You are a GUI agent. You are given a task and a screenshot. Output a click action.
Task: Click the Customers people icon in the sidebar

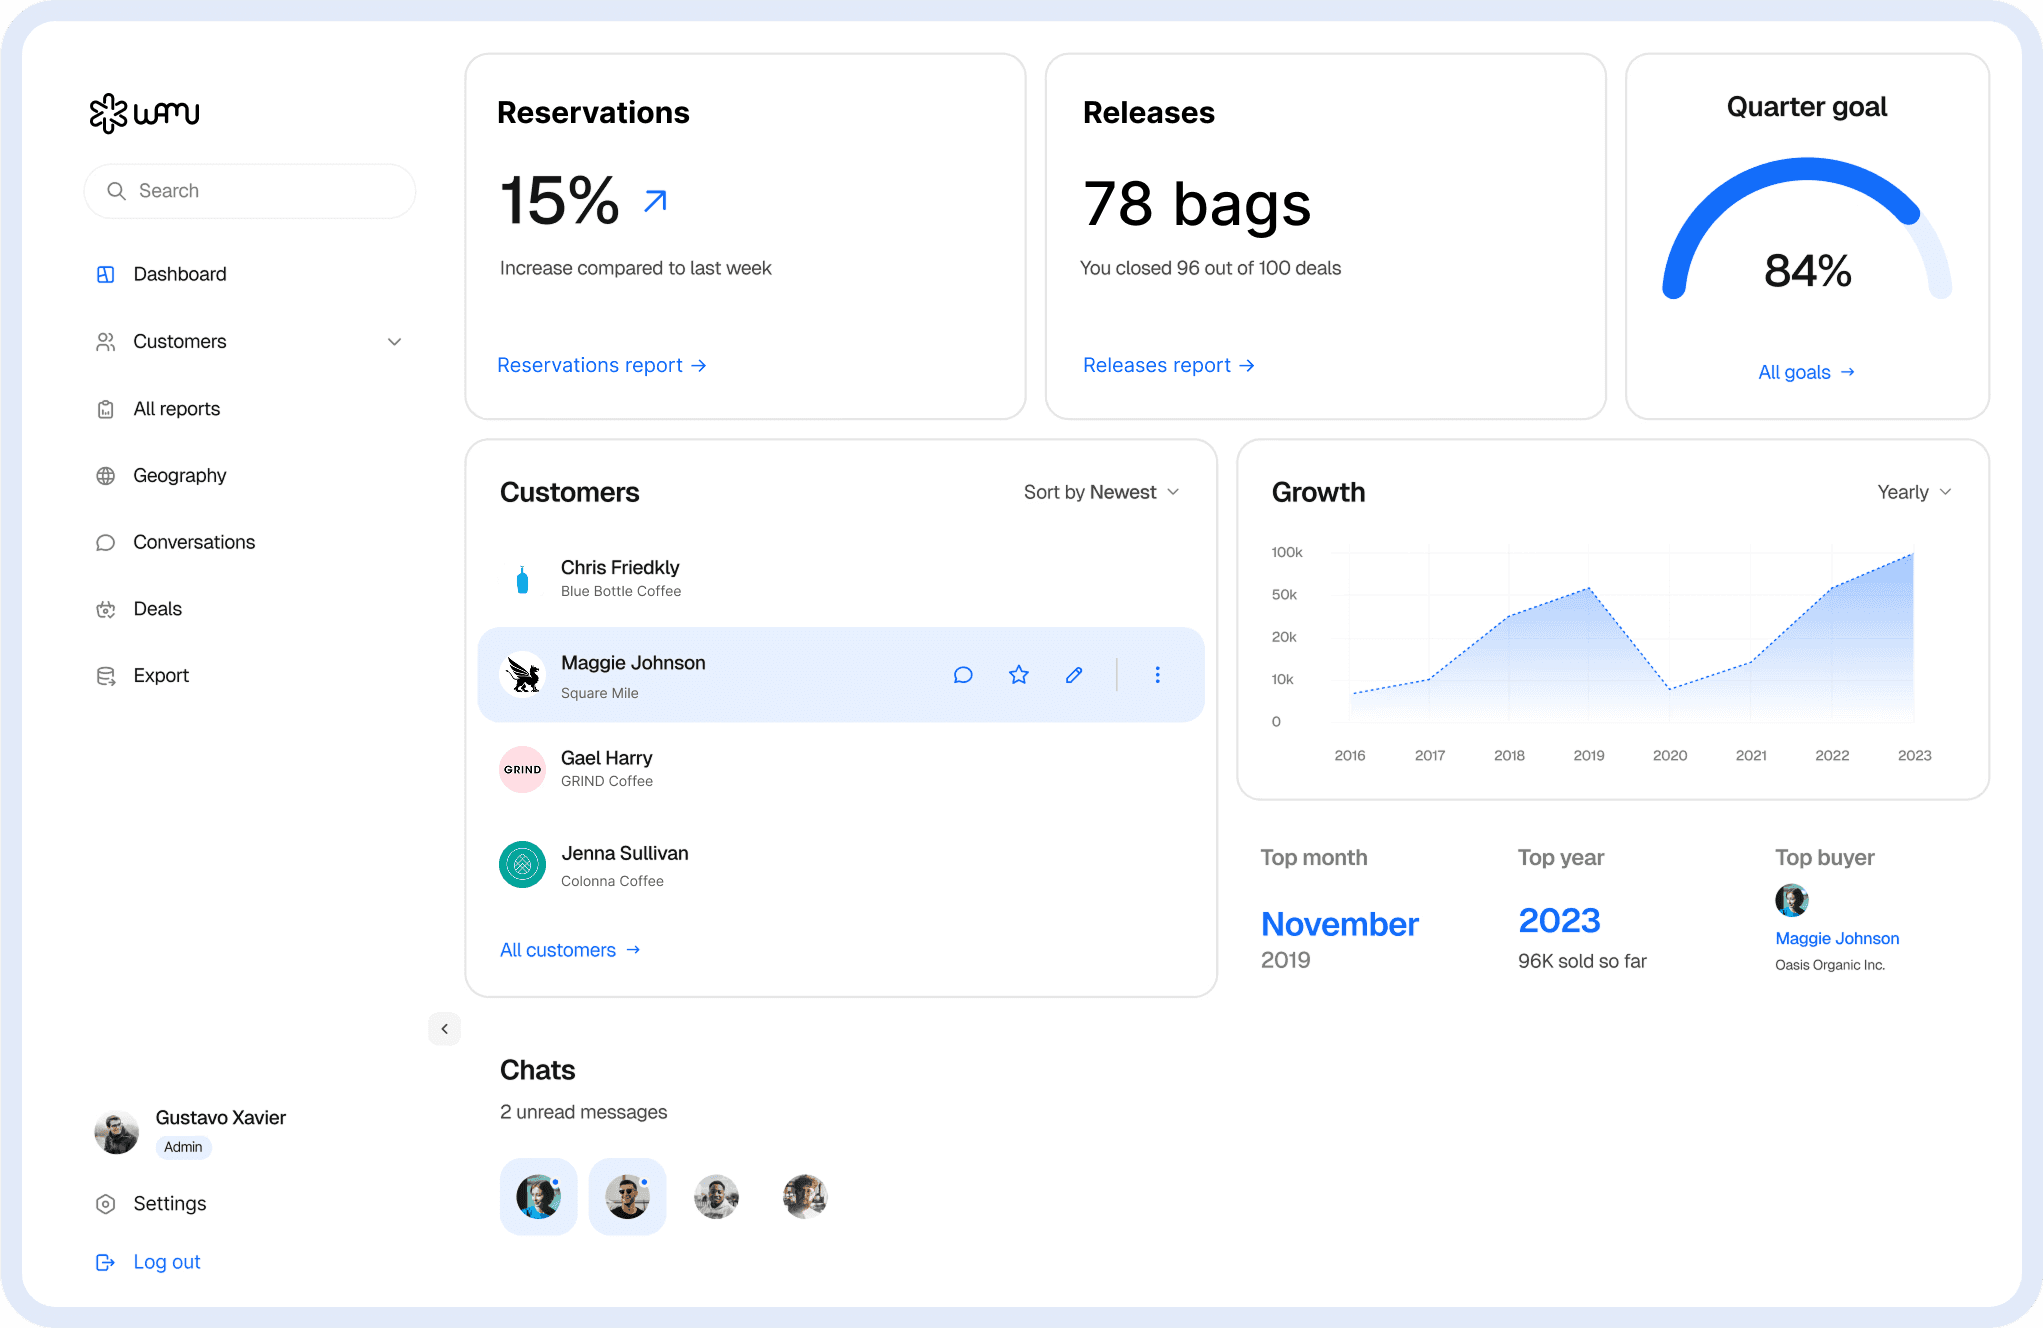[x=105, y=342]
